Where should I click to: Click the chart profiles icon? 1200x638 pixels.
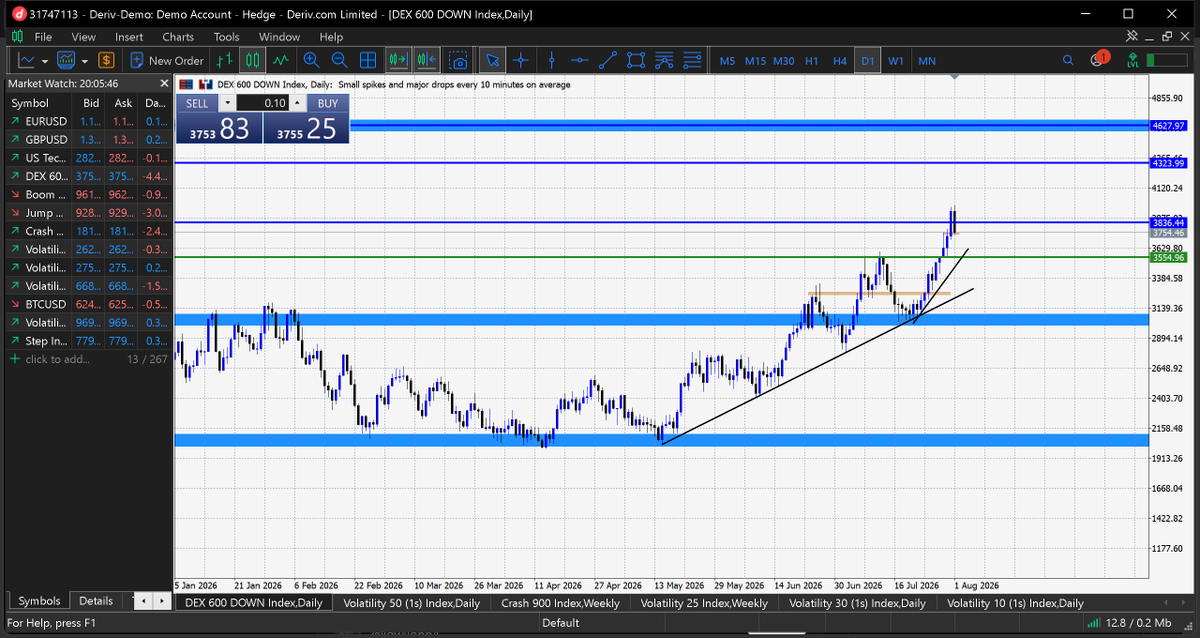[x=67, y=60]
